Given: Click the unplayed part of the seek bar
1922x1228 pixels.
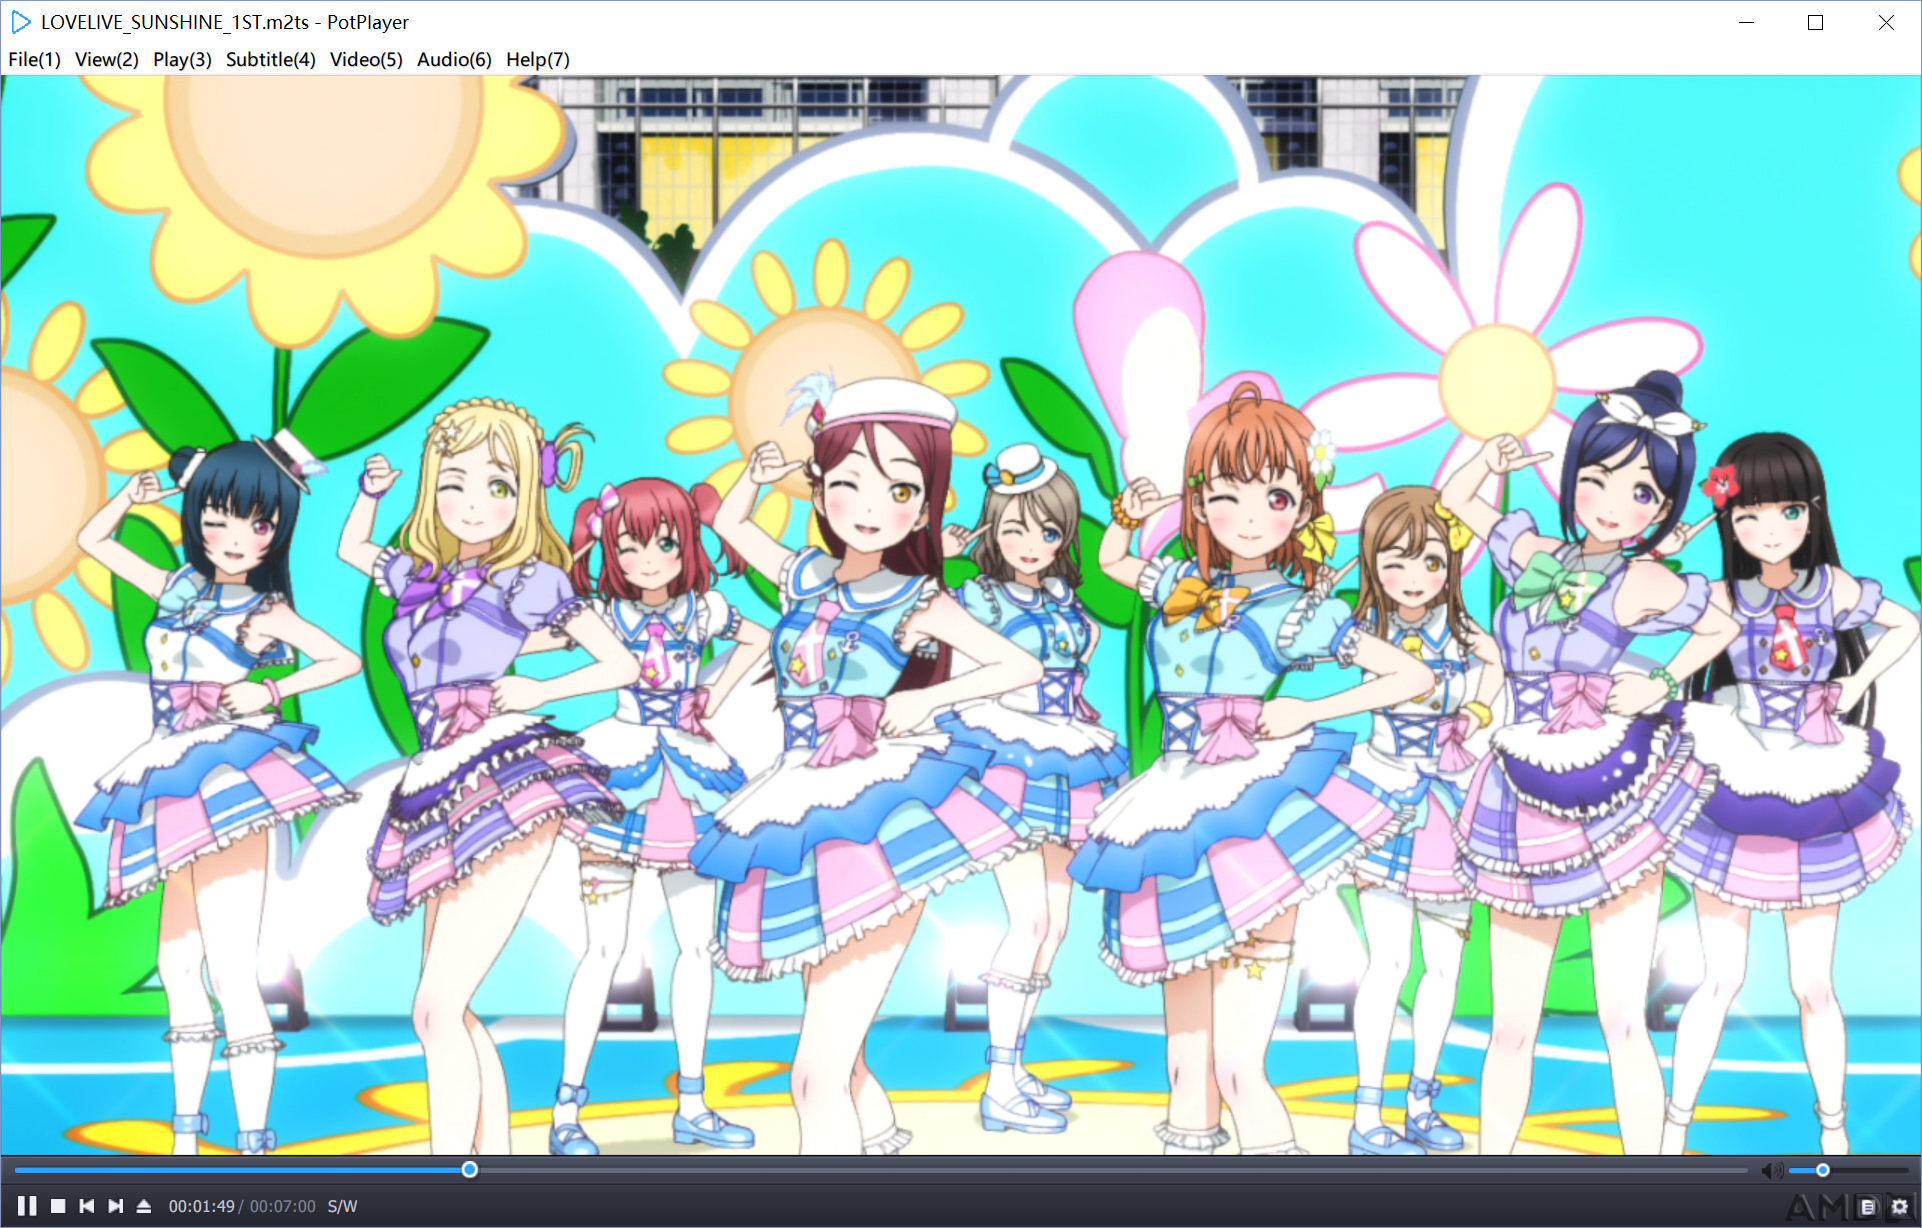Looking at the screenshot, I should coord(1112,1170).
